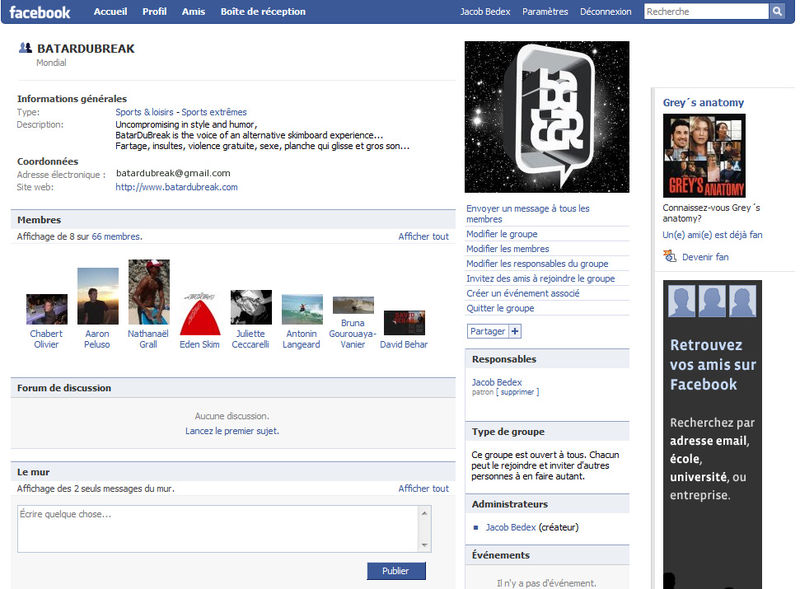Image resolution: width=800 pixels, height=589 pixels.
Task: Click Un(e) ami(e) est déjà fan
Action: [713, 235]
